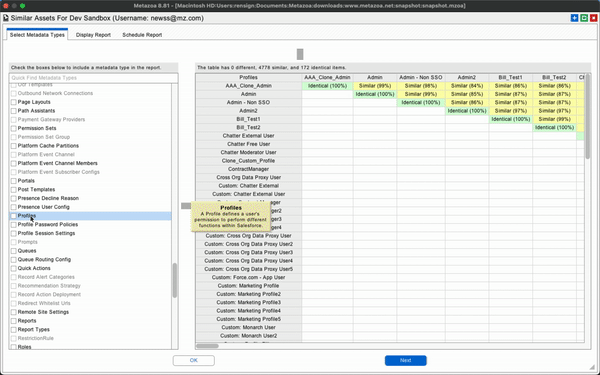Screen dimensions: 600x375
Task: Click the blue Next button
Action: pos(406,360)
